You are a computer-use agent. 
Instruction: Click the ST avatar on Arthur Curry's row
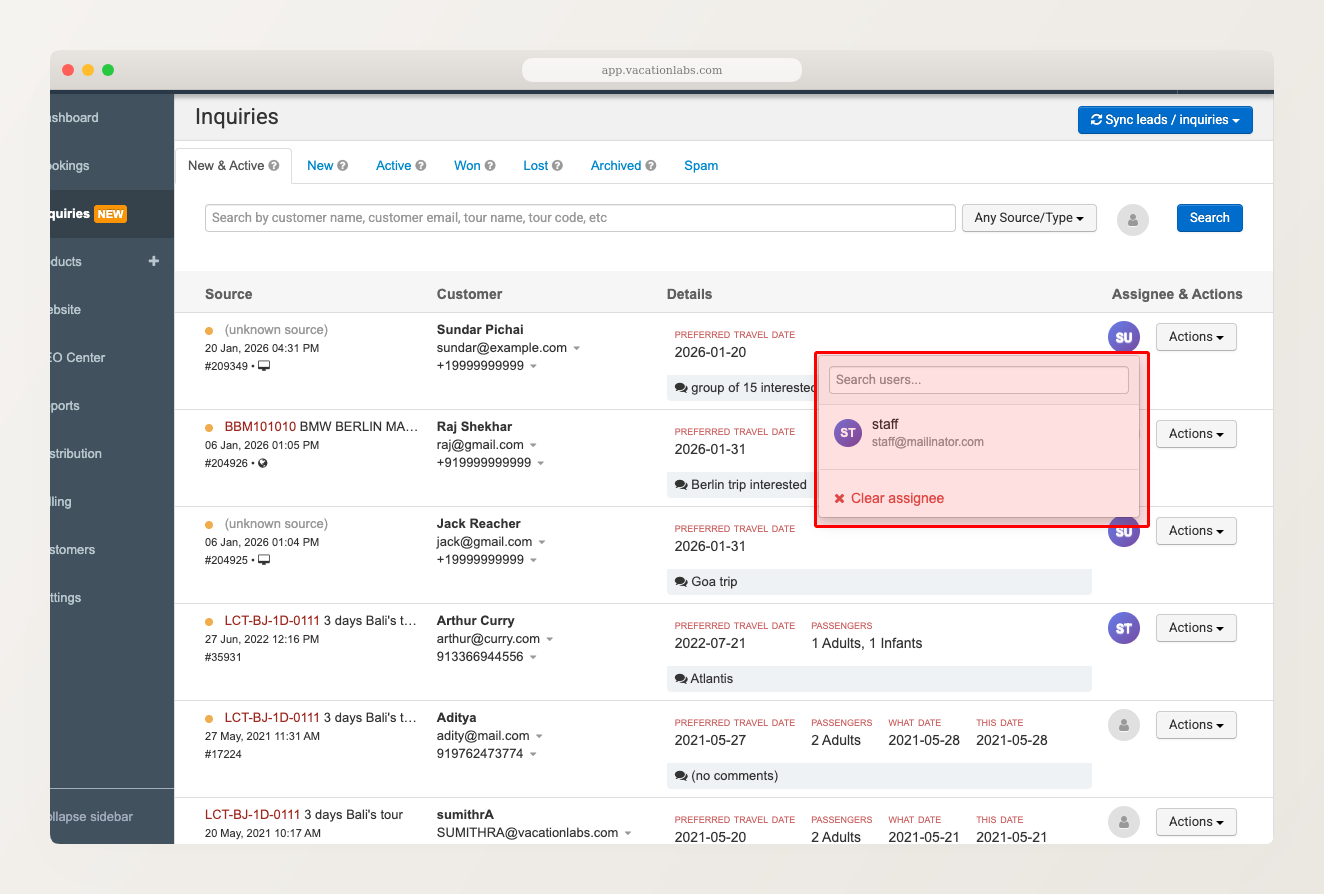(1123, 628)
